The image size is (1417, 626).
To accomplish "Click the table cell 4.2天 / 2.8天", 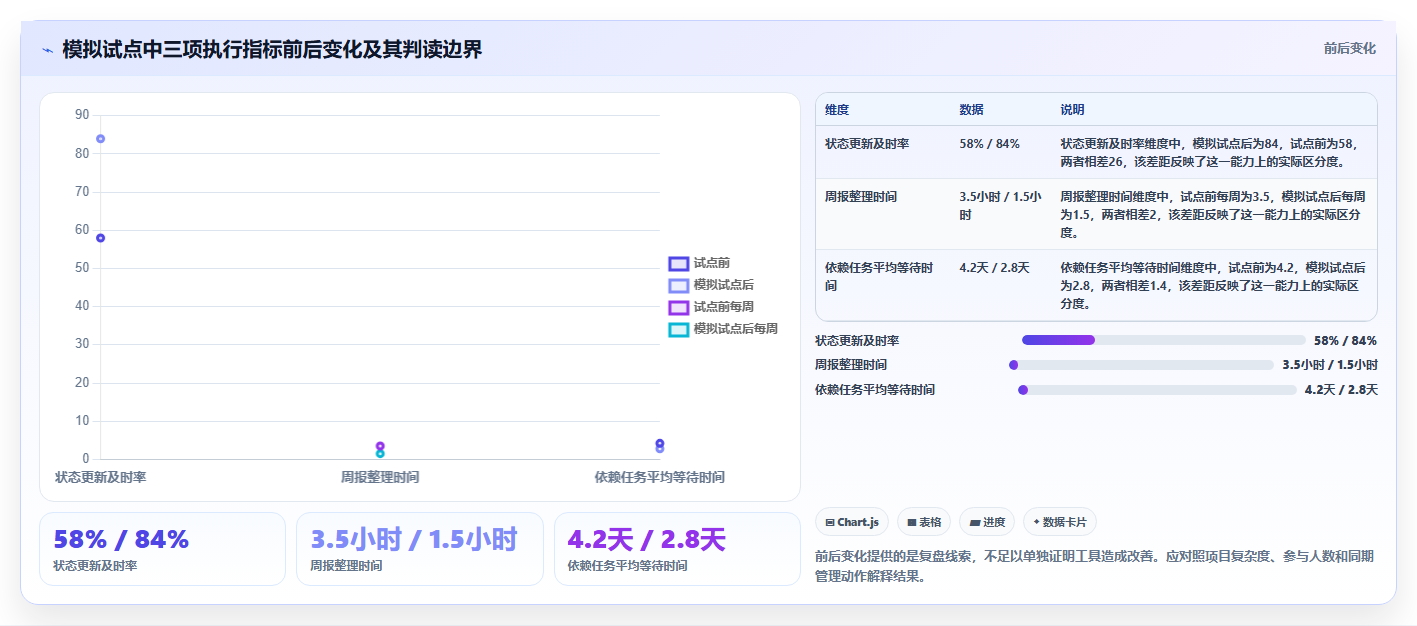I will (995, 268).
